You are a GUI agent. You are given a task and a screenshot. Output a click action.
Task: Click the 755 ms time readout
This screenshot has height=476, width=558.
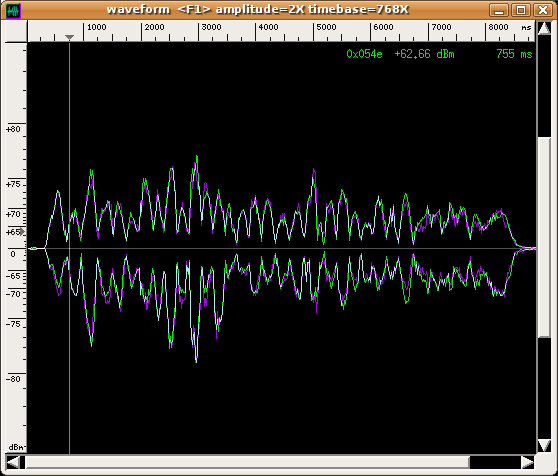click(x=514, y=54)
